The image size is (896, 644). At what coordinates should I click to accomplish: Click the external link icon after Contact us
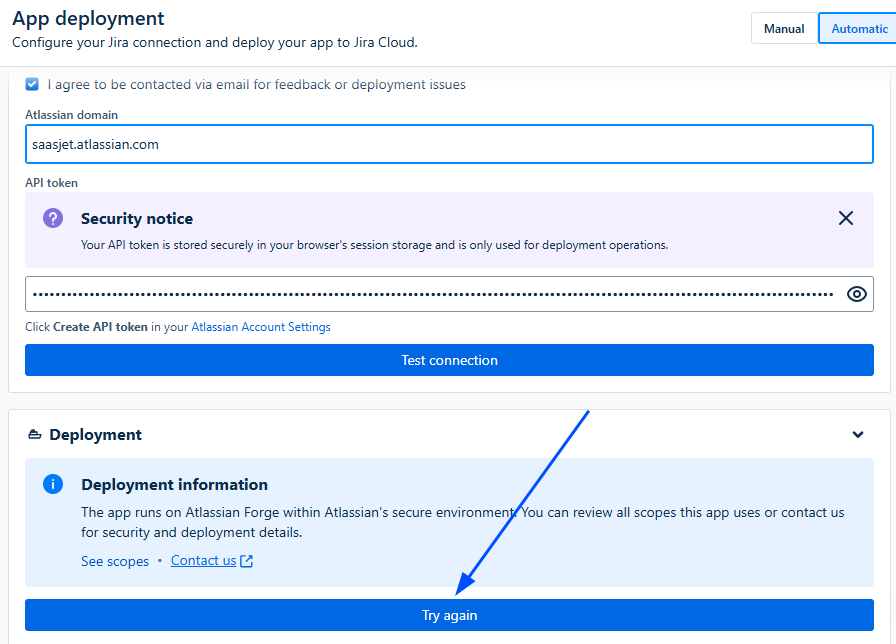247,561
